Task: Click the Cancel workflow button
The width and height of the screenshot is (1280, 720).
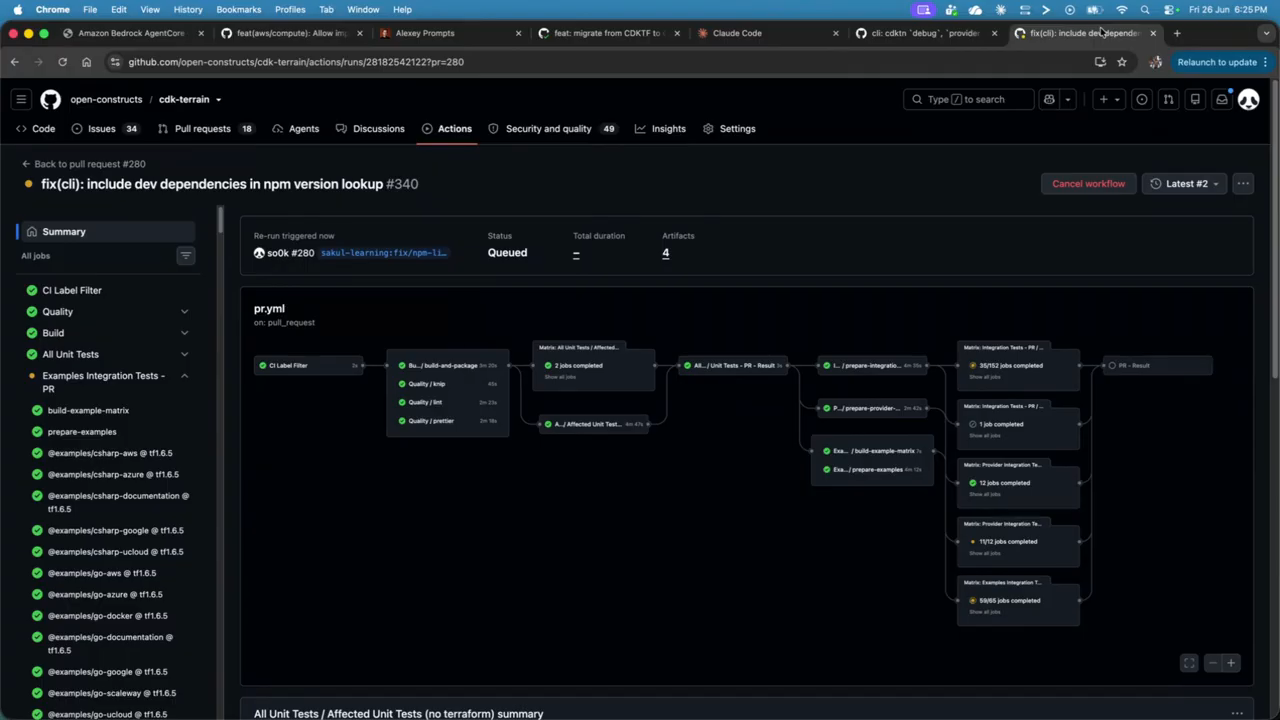Action: coord(1088,184)
